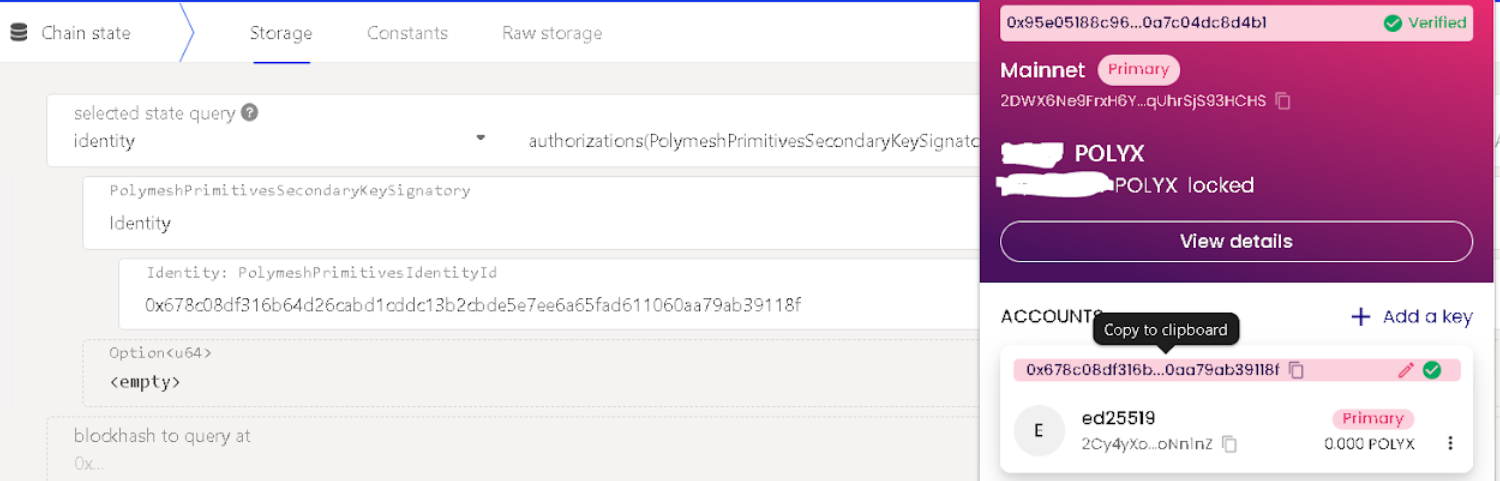1500x481 pixels.
Task: Click the green identity checkmark
Action: pyautogui.click(x=1432, y=370)
